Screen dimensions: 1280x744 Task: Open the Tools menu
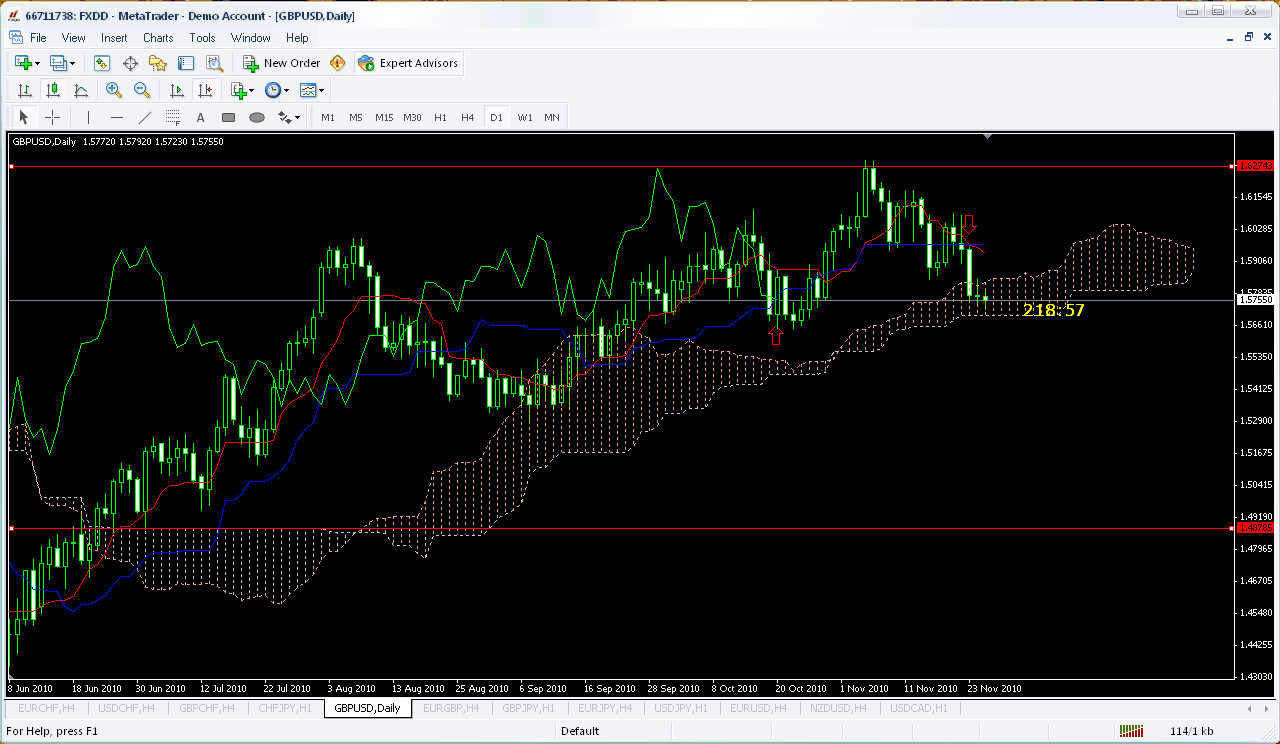coord(203,38)
